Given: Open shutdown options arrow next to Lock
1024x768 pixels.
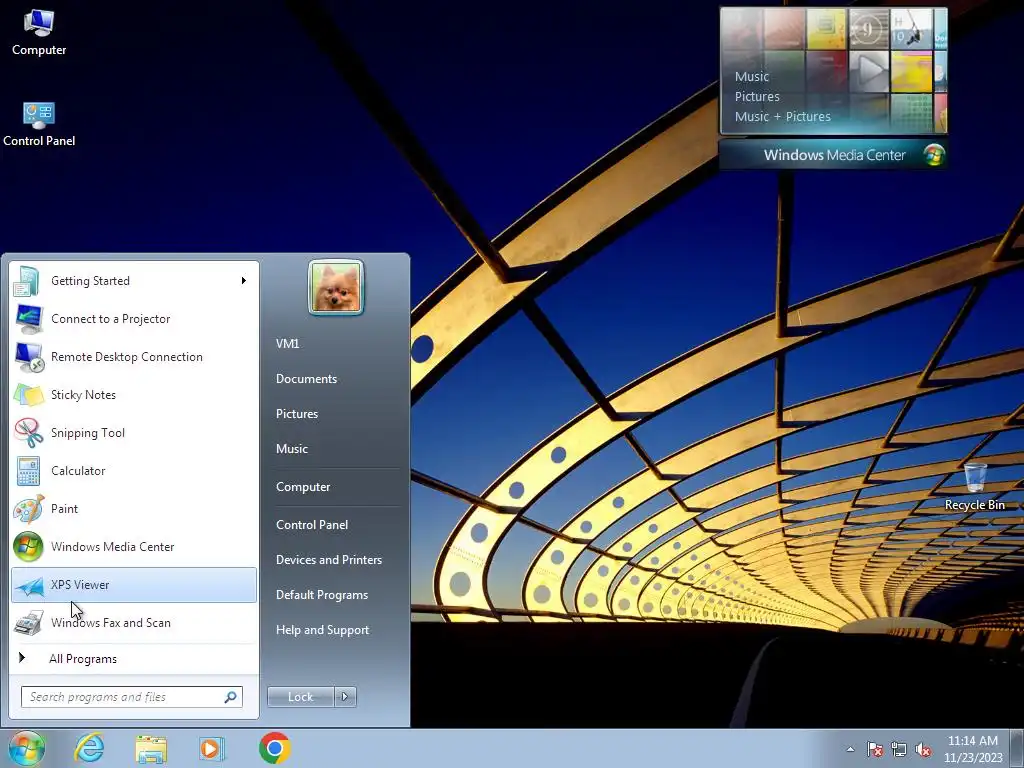Looking at the screenshot, I should [x=345, y=697].
